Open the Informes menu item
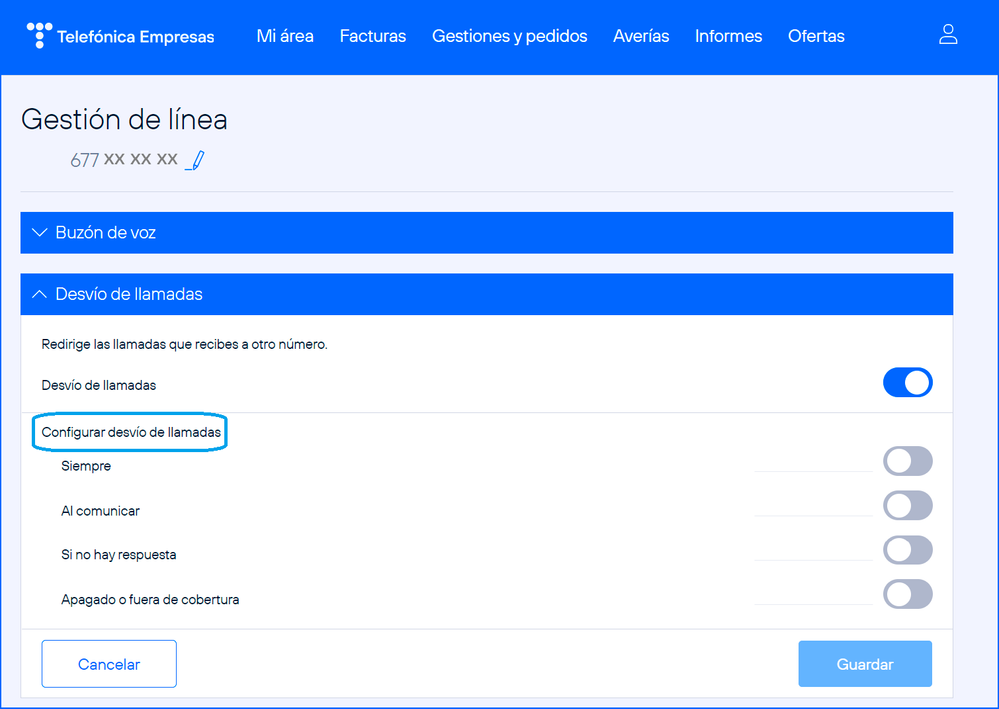Viewport: 999px width, 709px height. click(728, 36)
